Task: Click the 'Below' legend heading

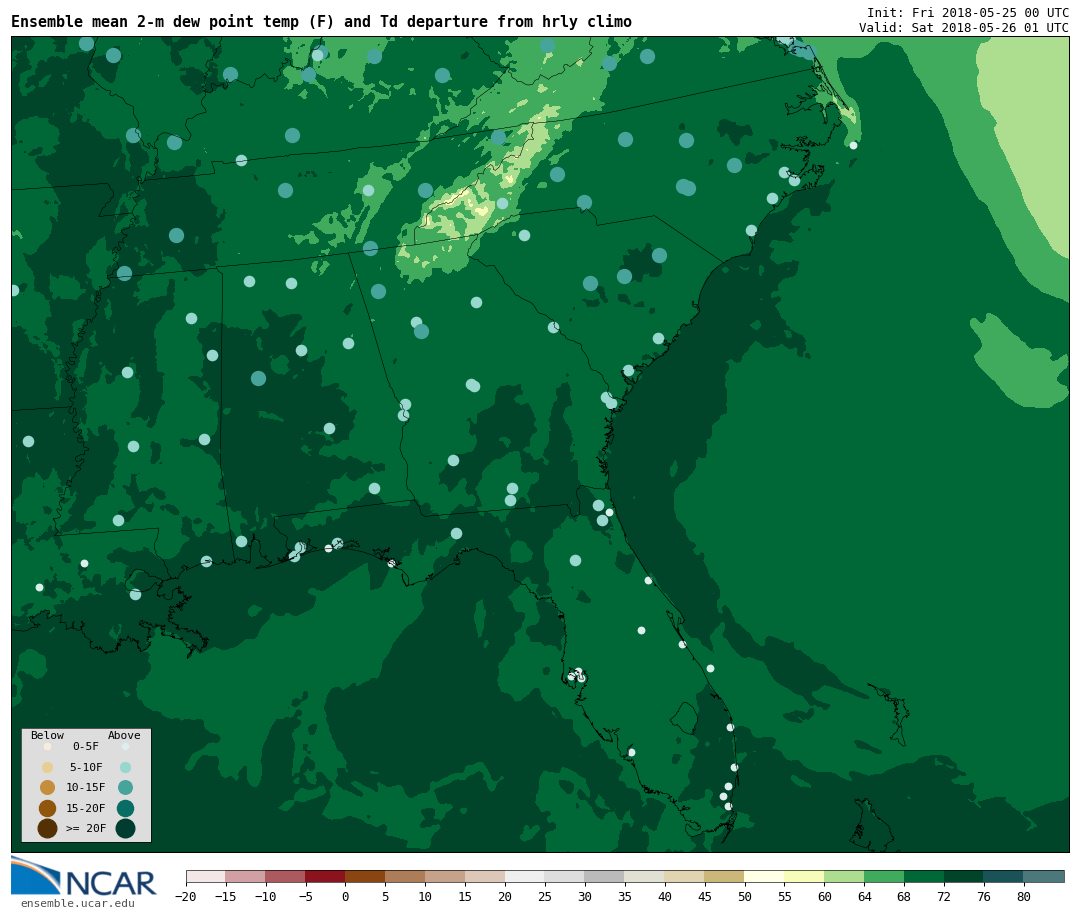Action: coord(48,735)
